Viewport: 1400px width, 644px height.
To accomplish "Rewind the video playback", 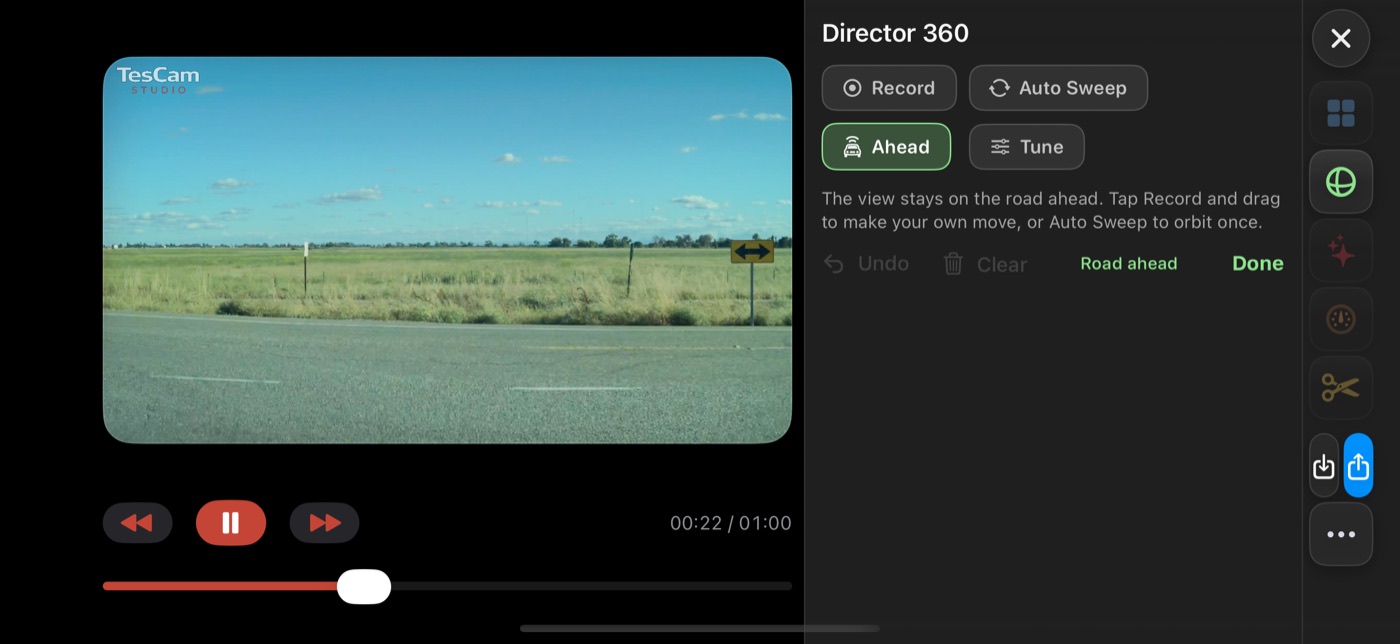I will (137, 523).
